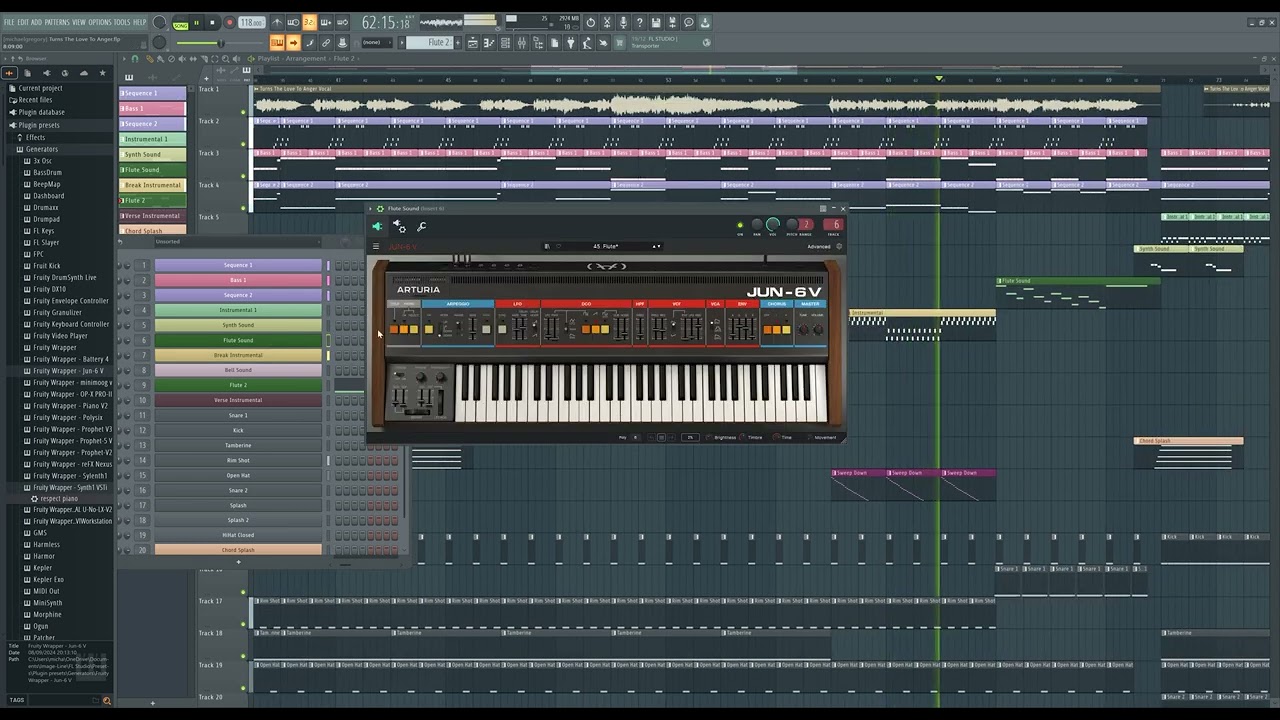Pause playback with the pause button
1280x720 pixels.
[196, 22]
